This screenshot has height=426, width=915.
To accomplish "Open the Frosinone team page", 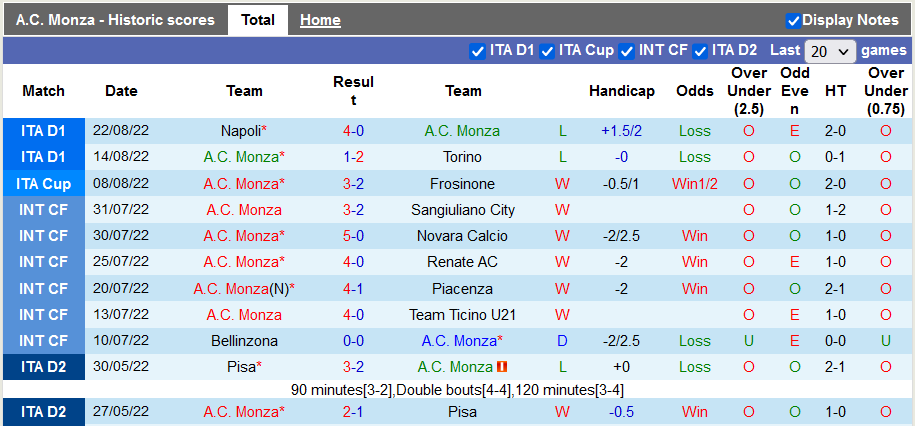I will tap(462, 184).
